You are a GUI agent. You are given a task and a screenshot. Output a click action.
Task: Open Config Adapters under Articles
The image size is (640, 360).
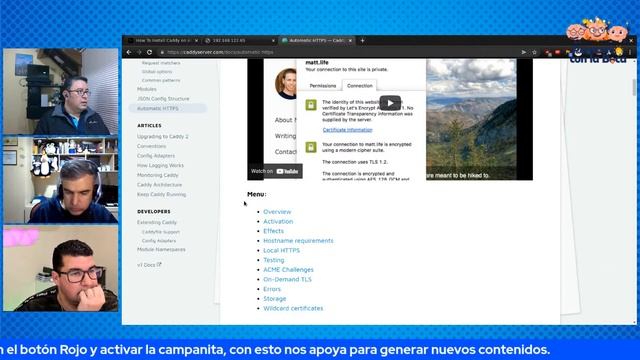[x=156, y=156]
